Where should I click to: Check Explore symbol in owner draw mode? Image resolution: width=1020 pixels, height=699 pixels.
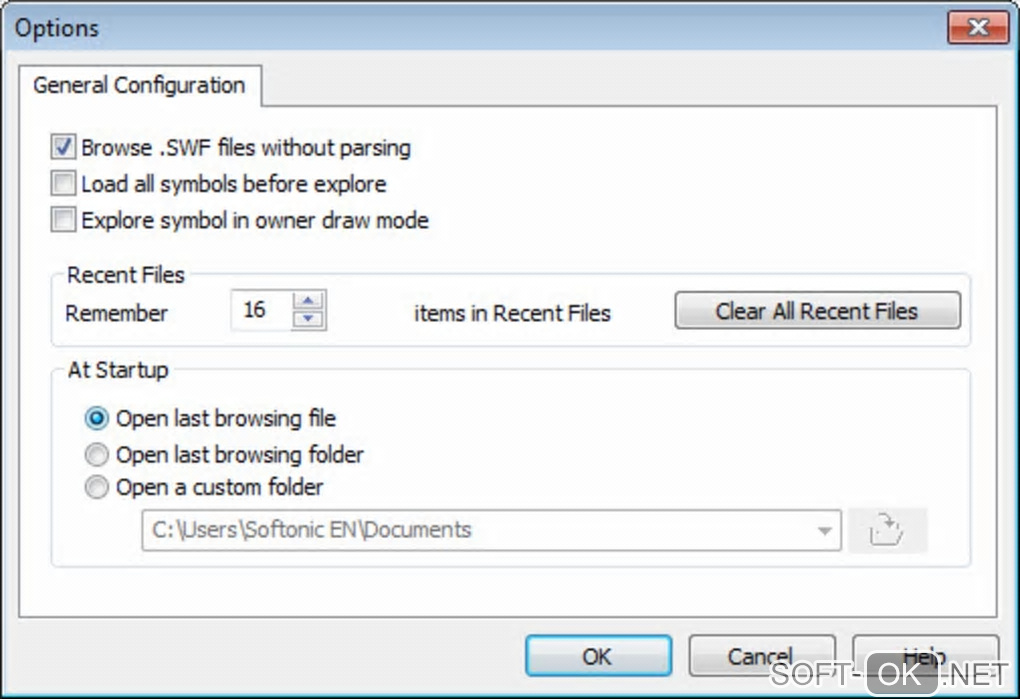(64, 220)
